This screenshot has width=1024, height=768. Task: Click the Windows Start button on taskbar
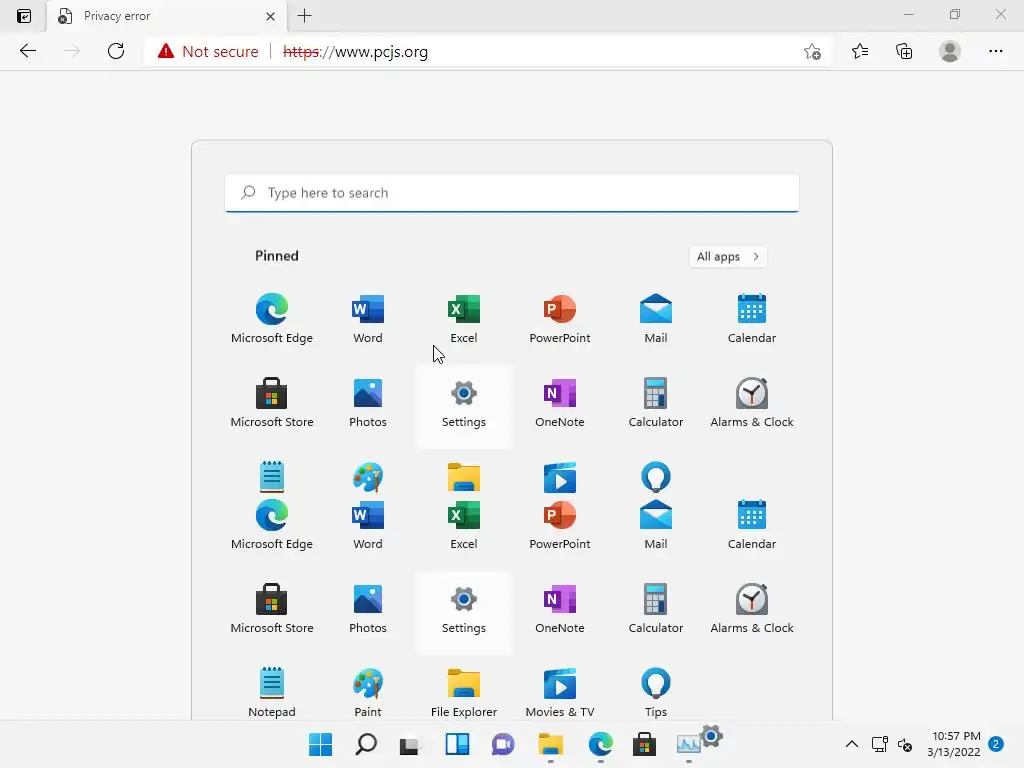coord(321,744)
